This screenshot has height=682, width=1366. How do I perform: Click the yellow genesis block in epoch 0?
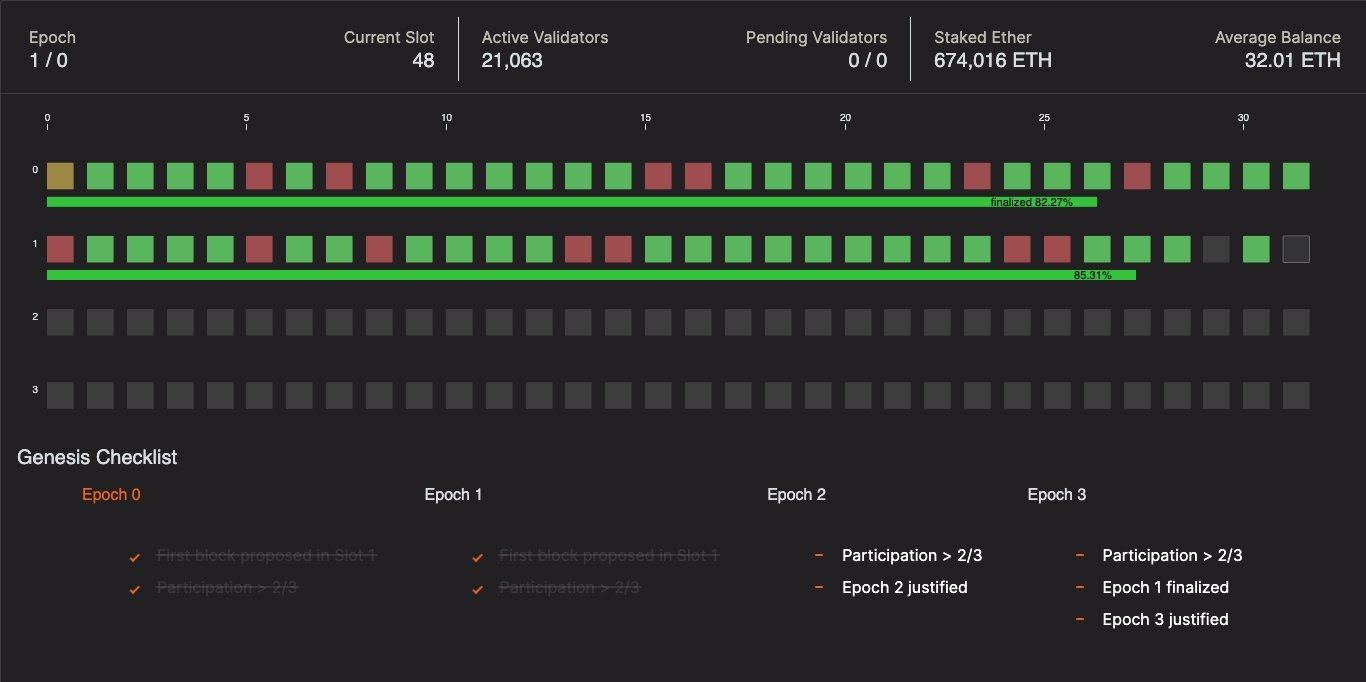coord(60,176)
